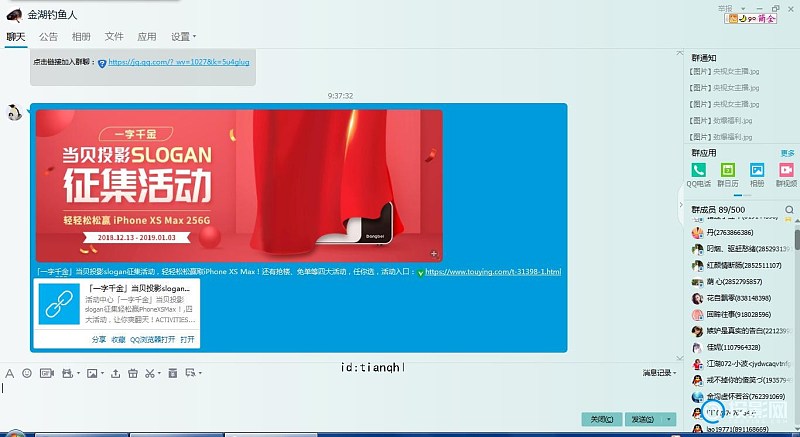
Task: Select member 红颜情断肠(2852511107)
Action: pos(742,266)
